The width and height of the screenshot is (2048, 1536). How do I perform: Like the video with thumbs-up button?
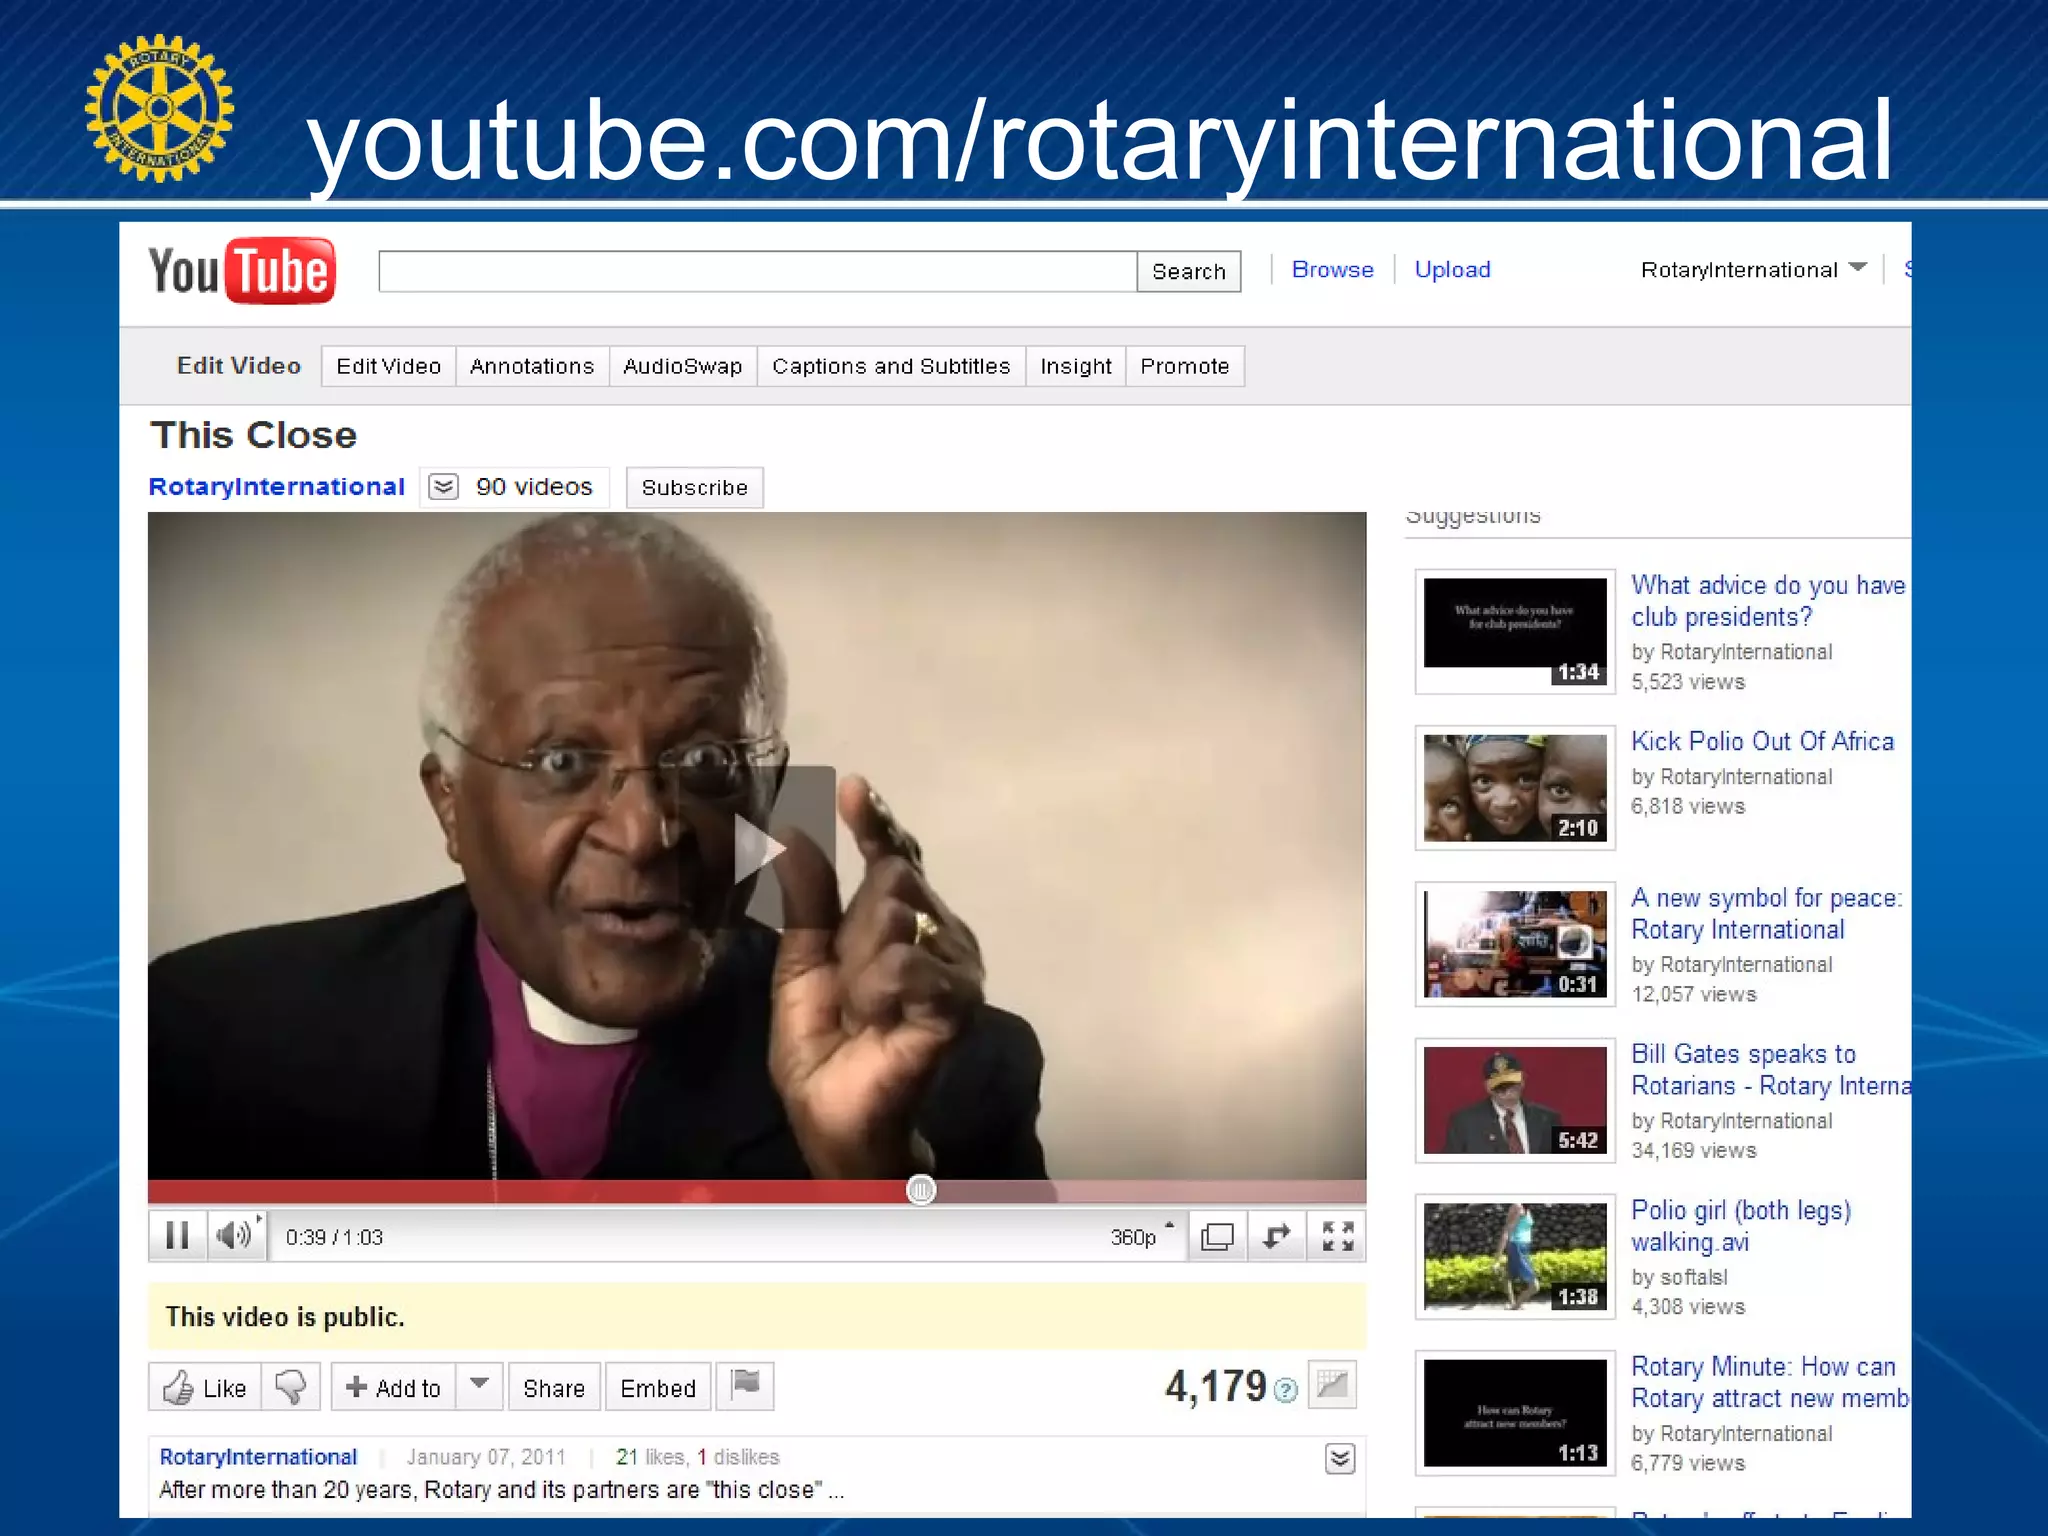(205, 1387)
